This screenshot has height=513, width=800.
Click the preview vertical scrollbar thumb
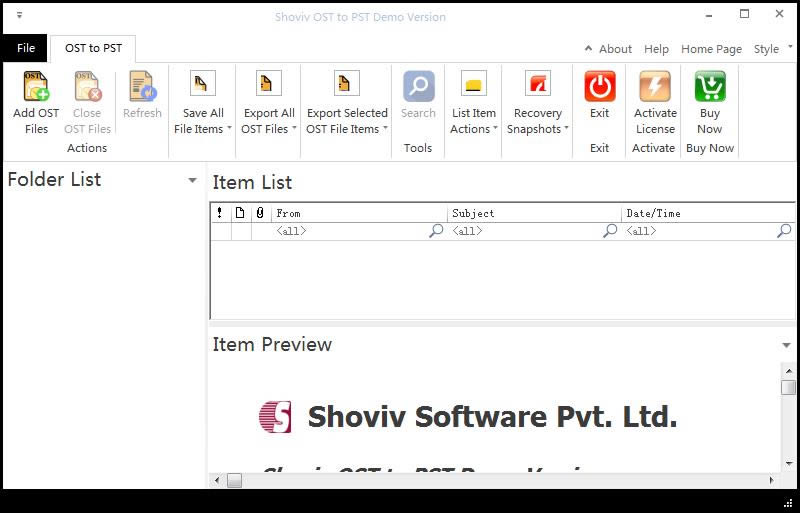[x=788, y=387]
